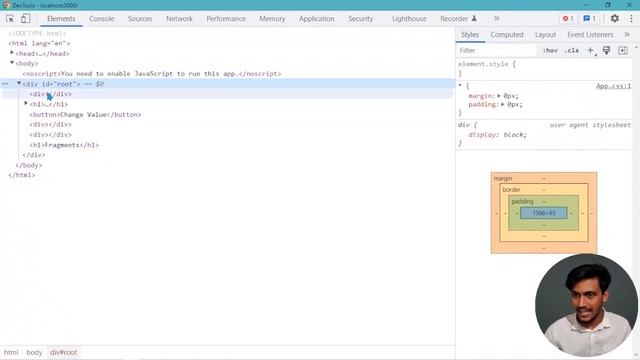Viewport: 640px width, 360px height.
Task: Open the Lighthouse tab
Action: [409, 19]
